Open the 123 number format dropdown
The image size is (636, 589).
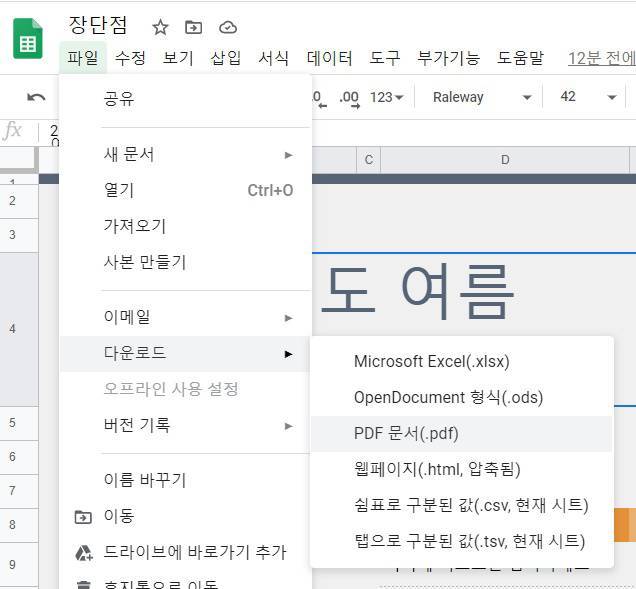(386, 97)
